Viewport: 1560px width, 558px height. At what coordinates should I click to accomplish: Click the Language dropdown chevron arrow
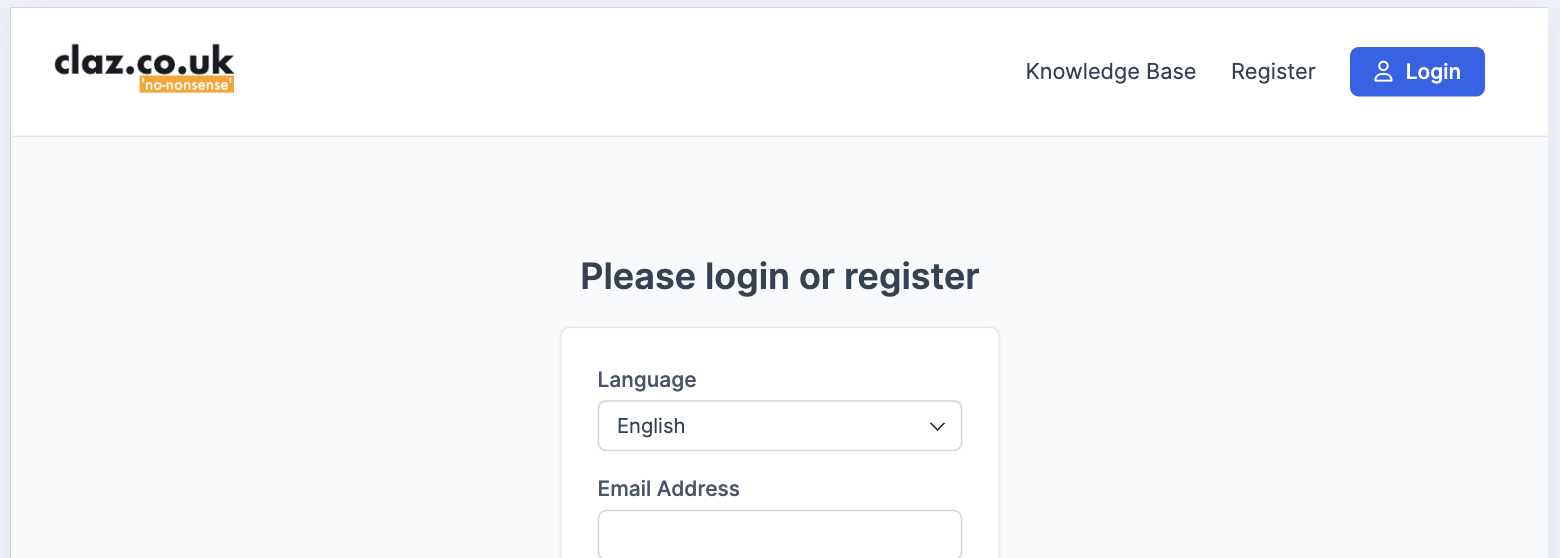point(937,427)
